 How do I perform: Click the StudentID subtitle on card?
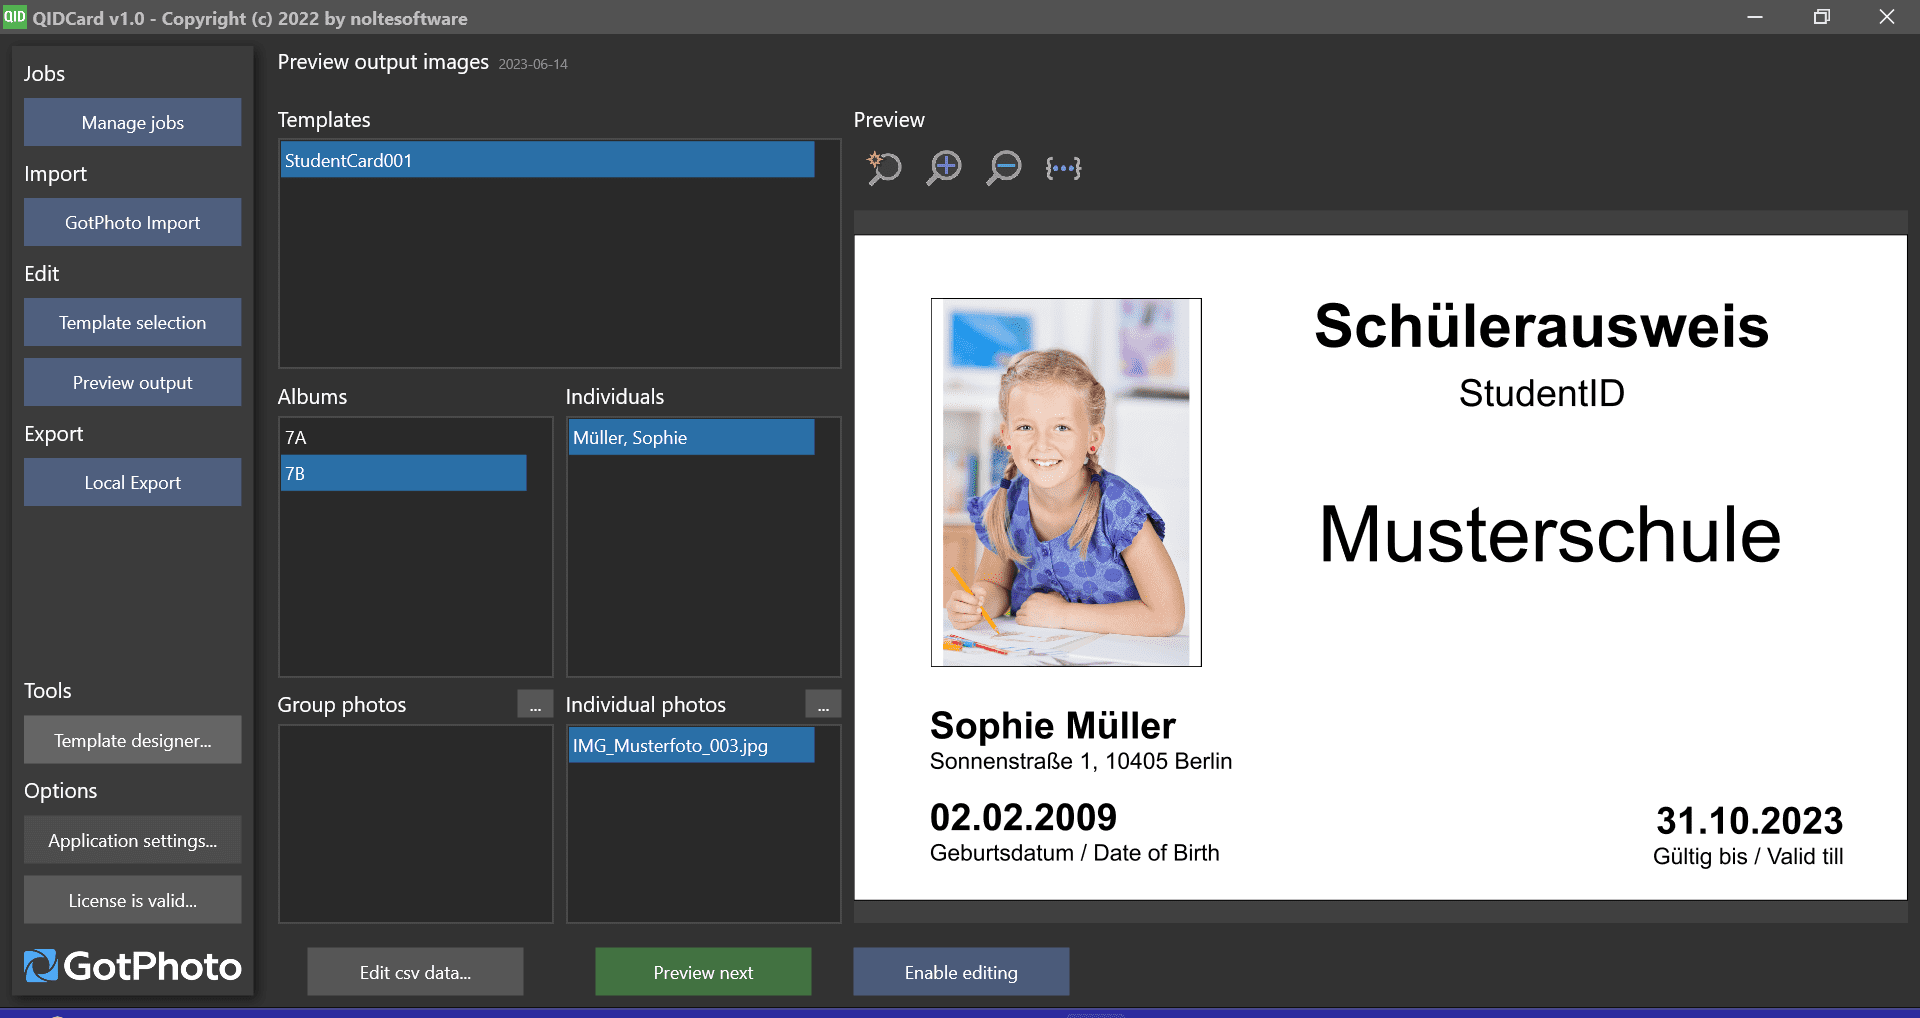[1541, 393]
